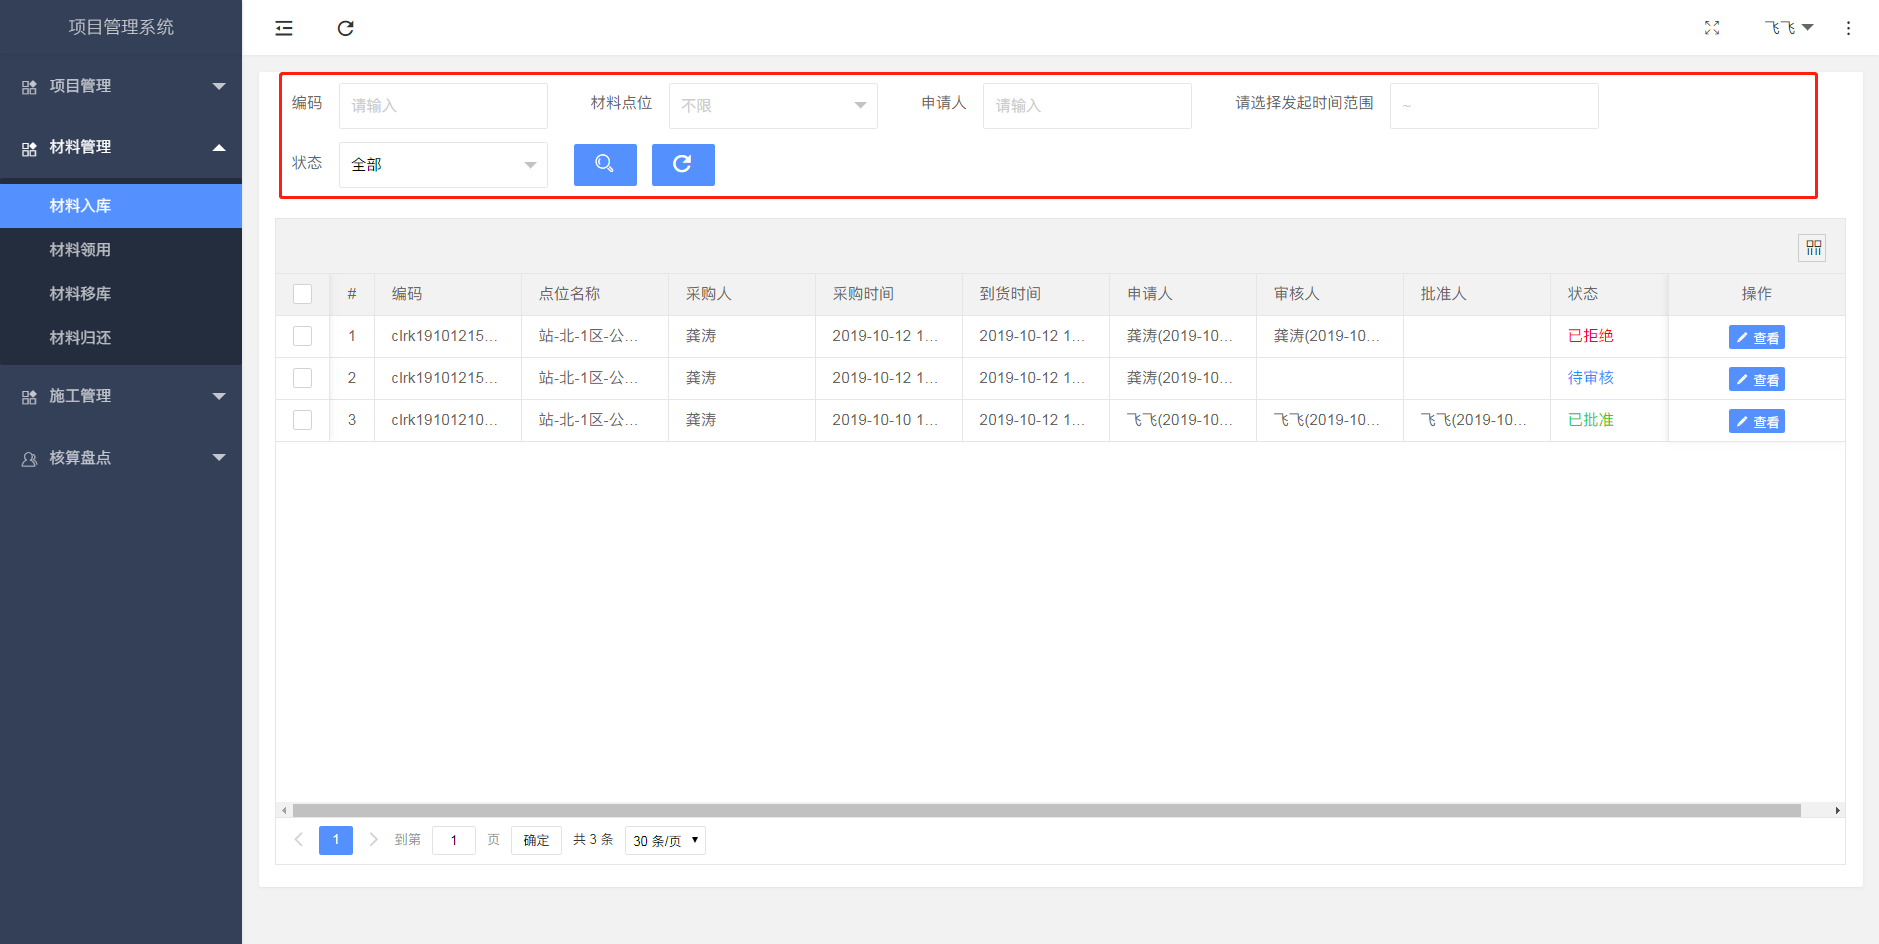Check the checkbox for row 2
This screenshot has height=944, width=1879.
click(x=302, y=378)
